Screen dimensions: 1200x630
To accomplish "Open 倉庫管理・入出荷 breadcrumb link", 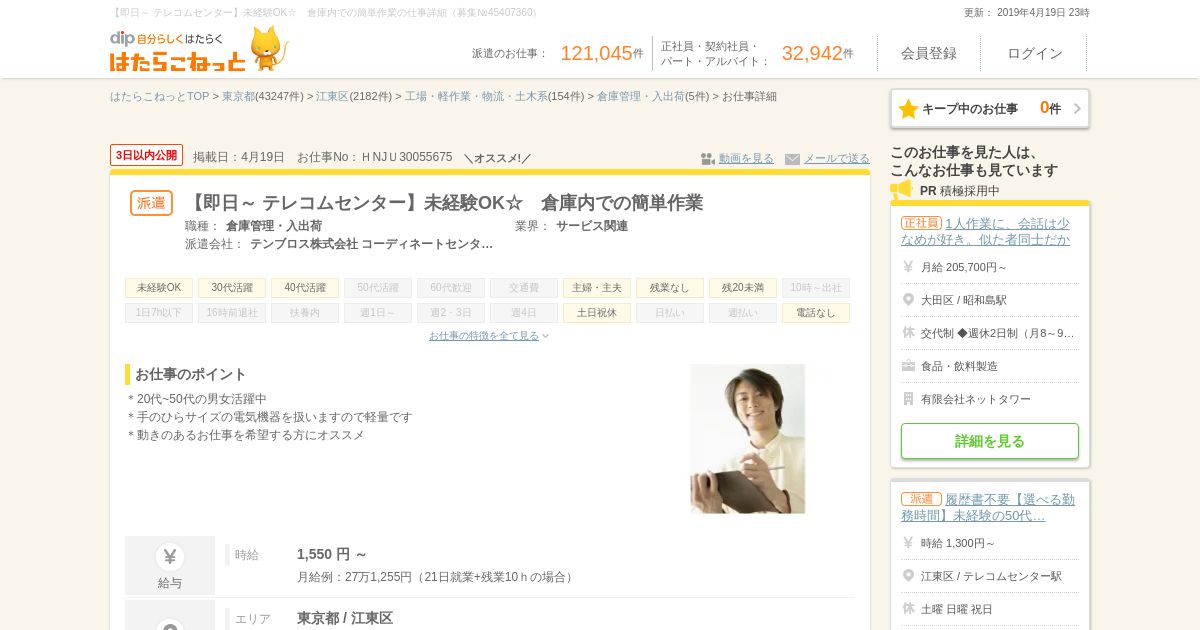I will point(641,97).
